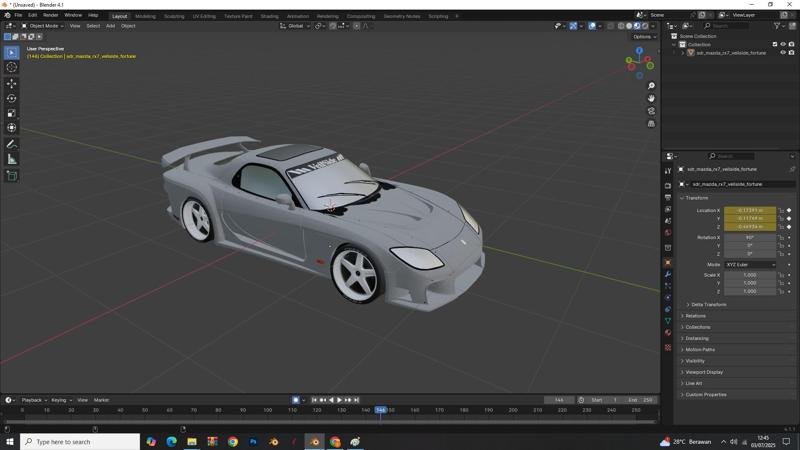Screen dimensions: 800x450
Task: Open the rotation Mode XYZ Euler dropdown
Action: point(750,264)
